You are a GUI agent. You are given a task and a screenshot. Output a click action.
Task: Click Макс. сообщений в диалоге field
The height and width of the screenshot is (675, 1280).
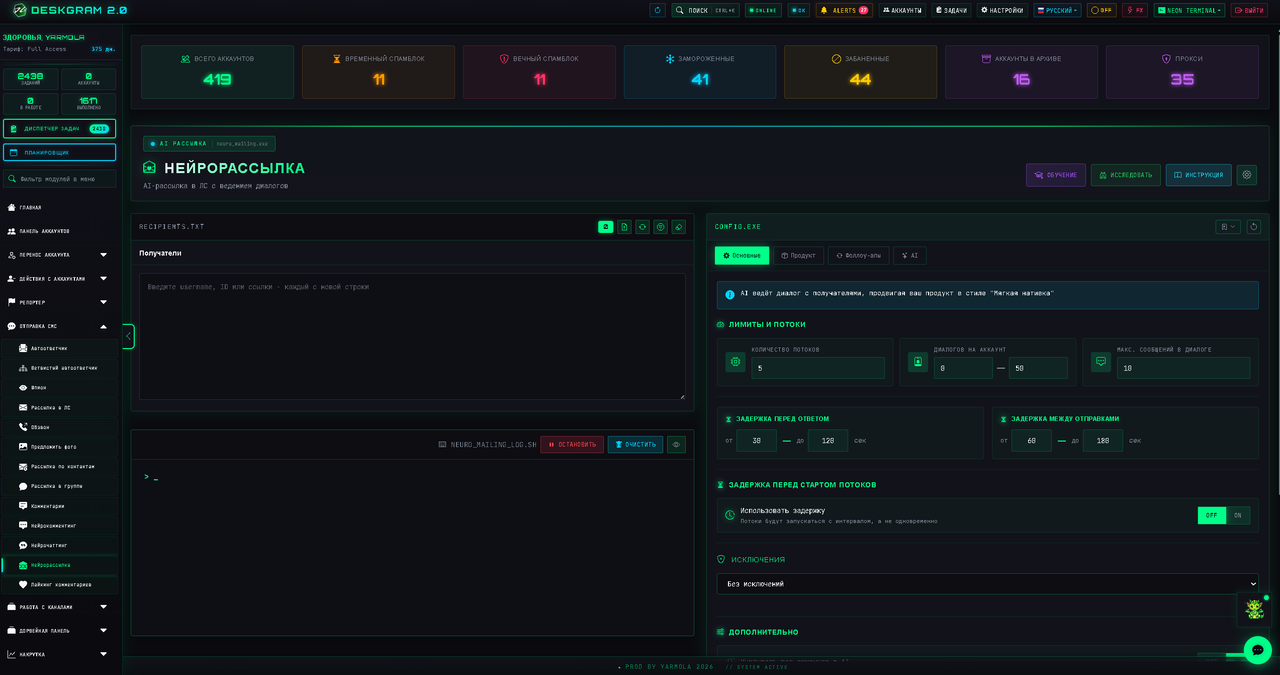pos(1184,368)
